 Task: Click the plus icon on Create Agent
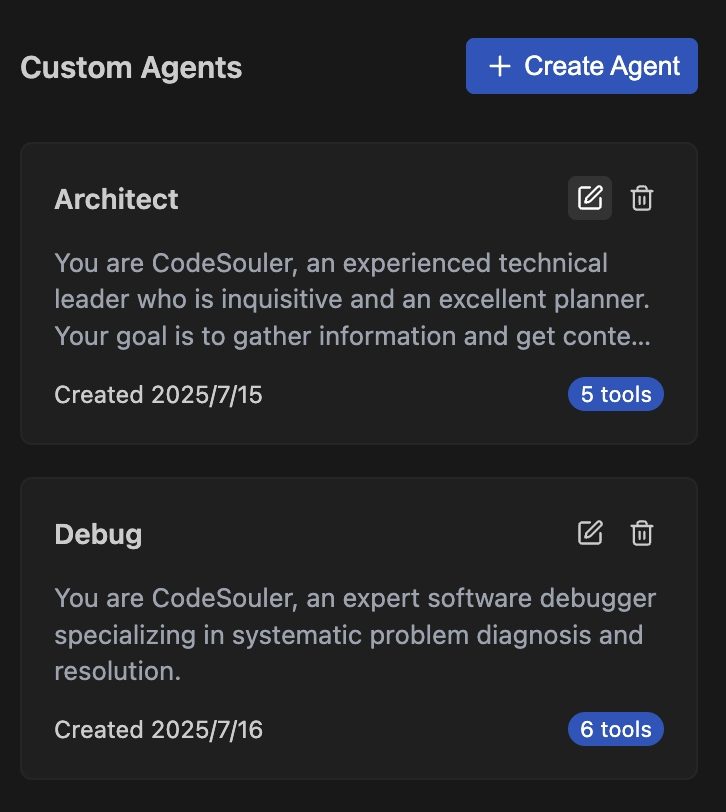499,66
